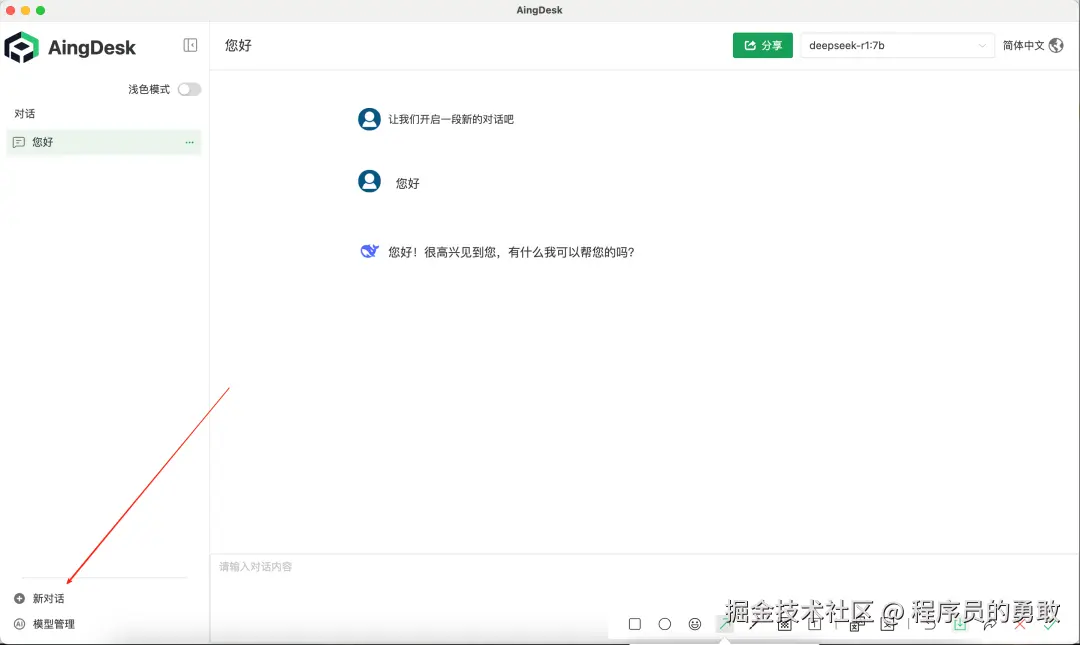Open the conversation options via the ellipsis

click(x=189, y=142)
